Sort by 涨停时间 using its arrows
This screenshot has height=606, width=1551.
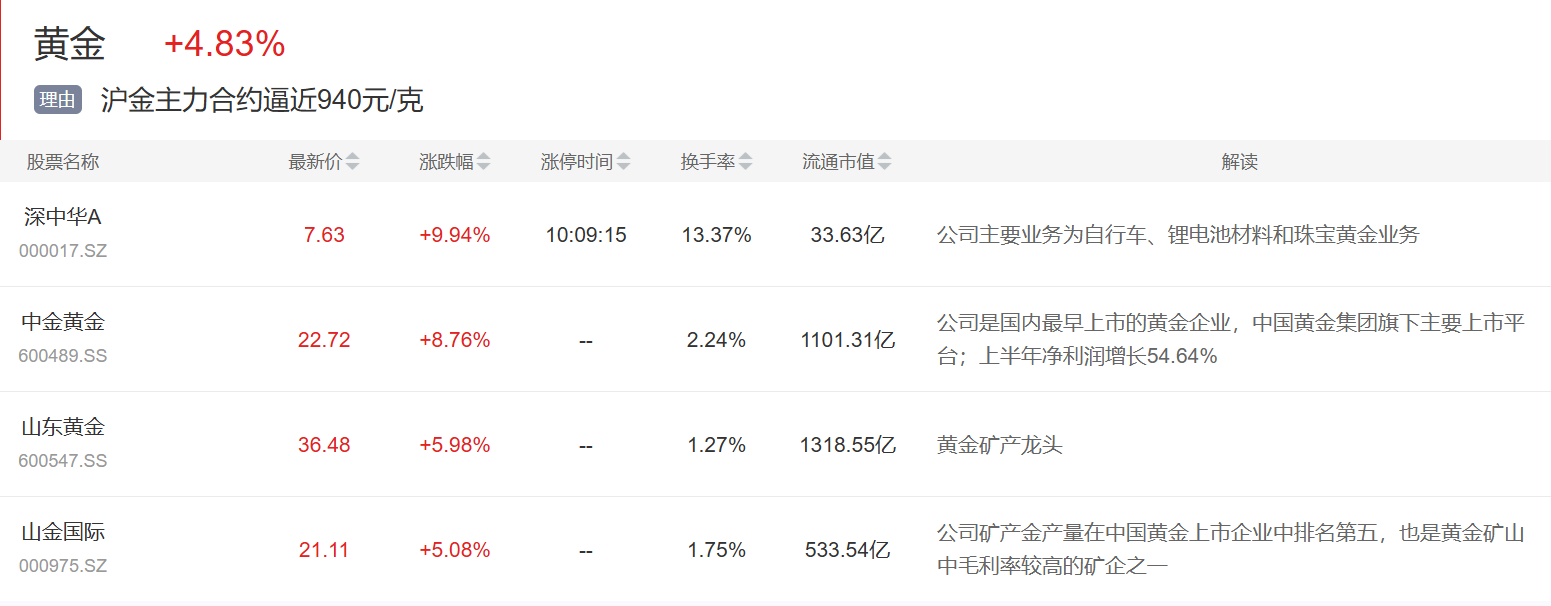click(x=624, y=162)
